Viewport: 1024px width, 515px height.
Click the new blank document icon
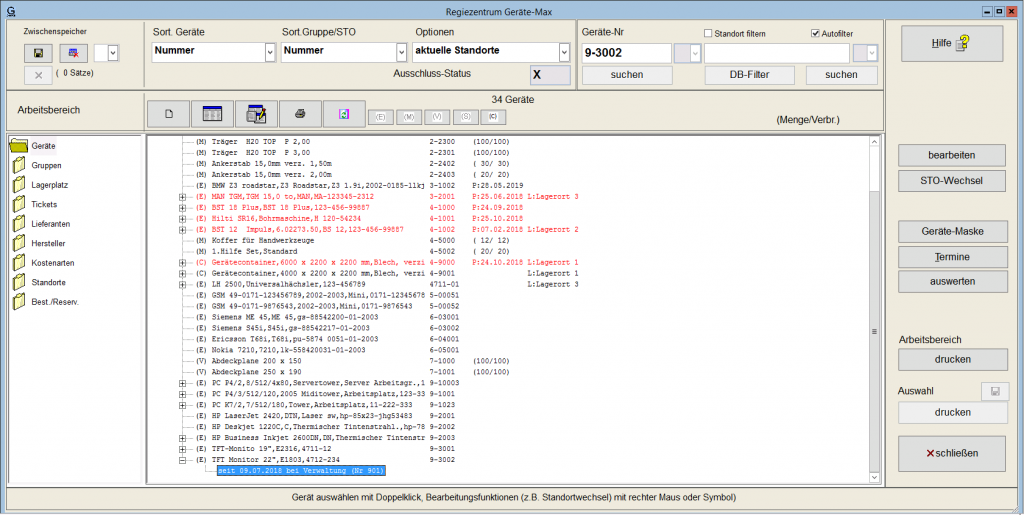coord(169,114)
